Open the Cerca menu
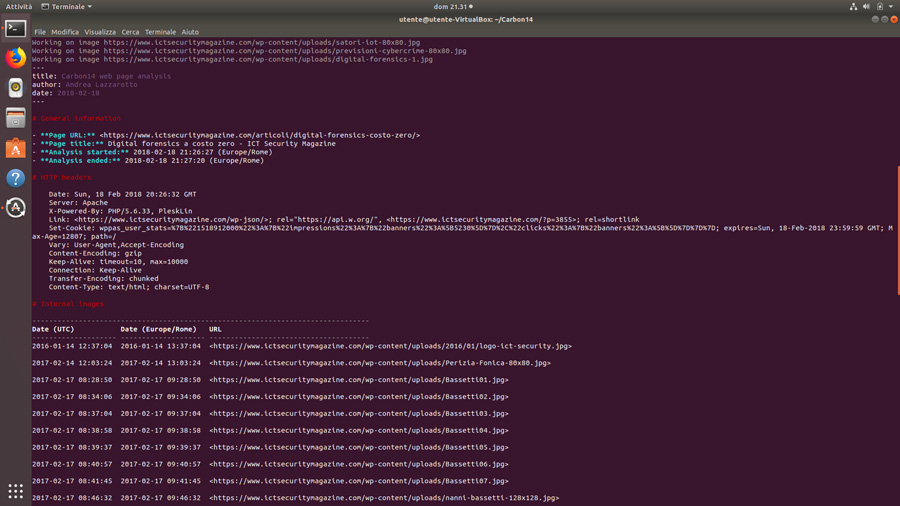900x506 pixels. point(130,32)
